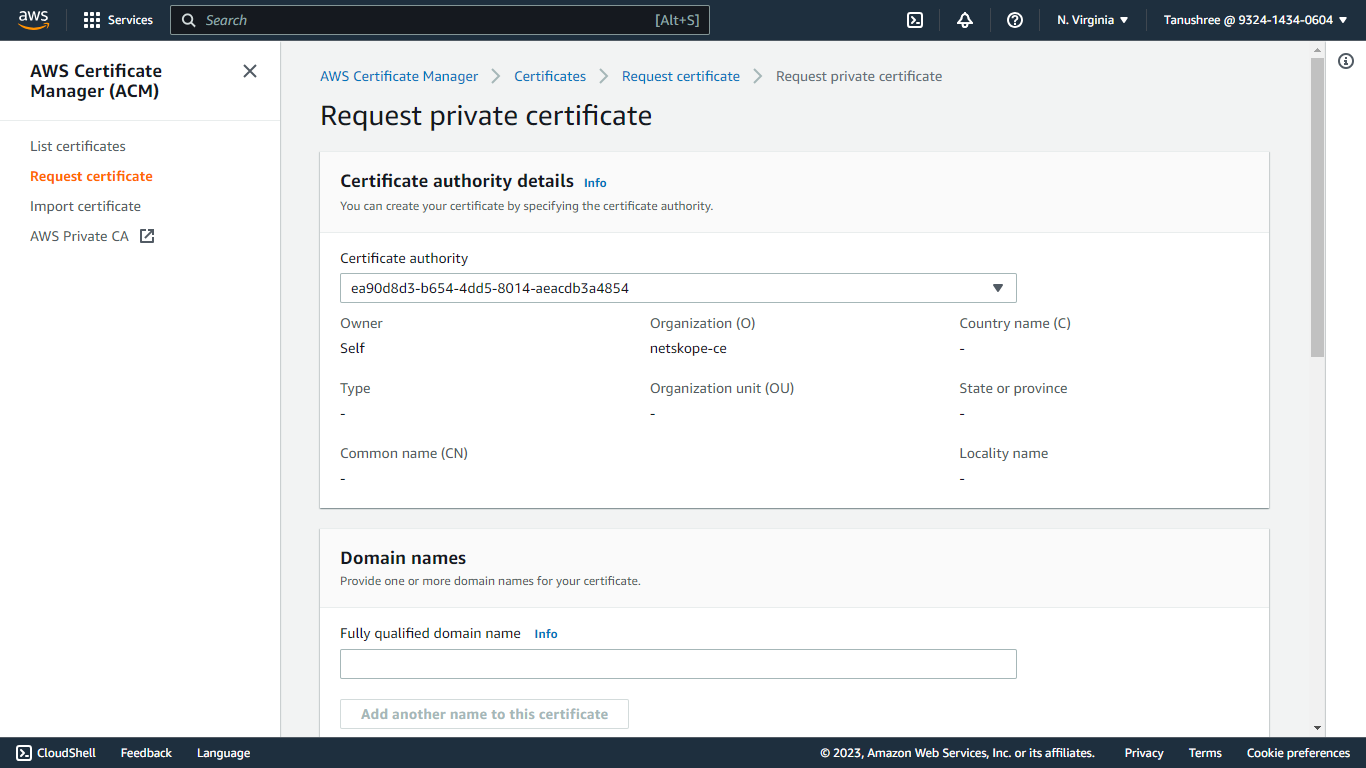Open Info link for Certificate authority details

pos(595,183)
